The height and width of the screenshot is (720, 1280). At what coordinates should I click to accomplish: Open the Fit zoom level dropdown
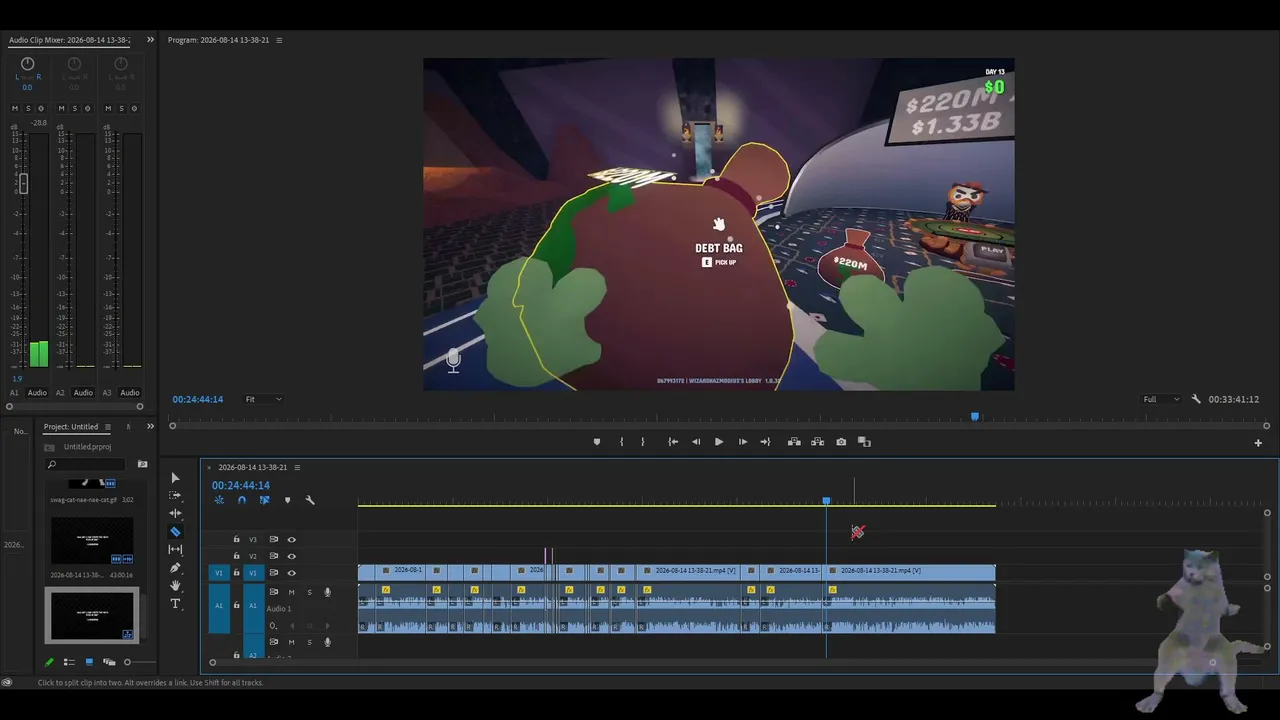pos(264,399)
